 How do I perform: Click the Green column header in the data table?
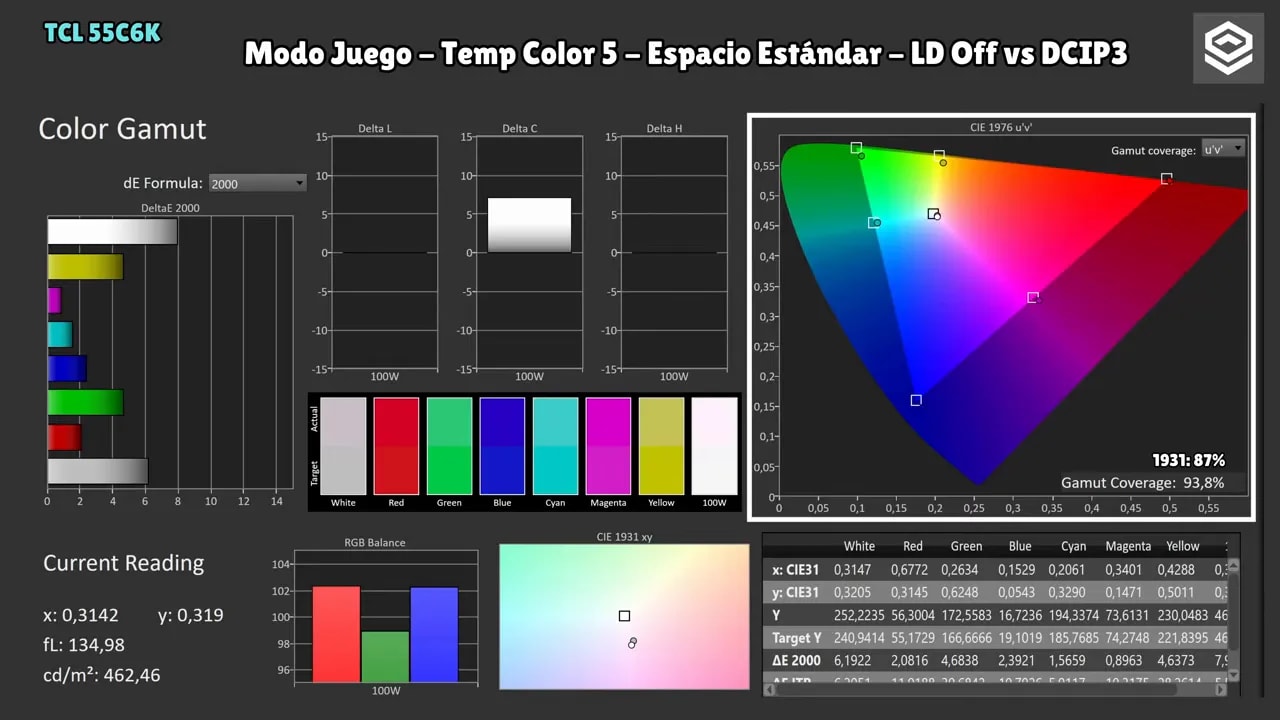click(x=966, y=546)
